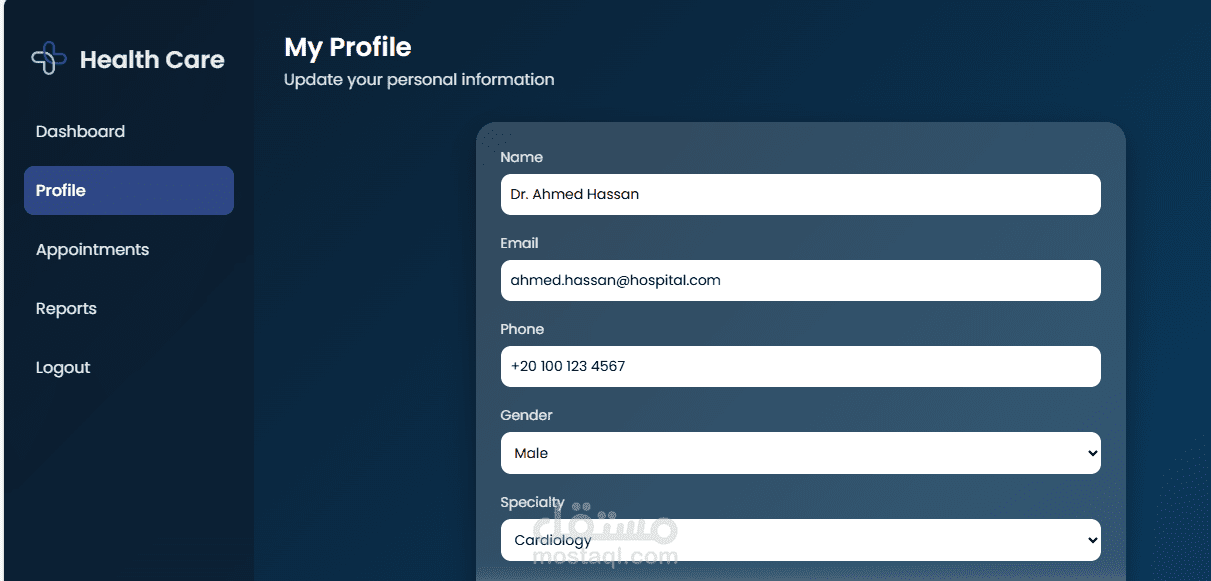Click the Email field label
Image resolution: width=1211 pixels, height=581 pixels.
point(519,243)
